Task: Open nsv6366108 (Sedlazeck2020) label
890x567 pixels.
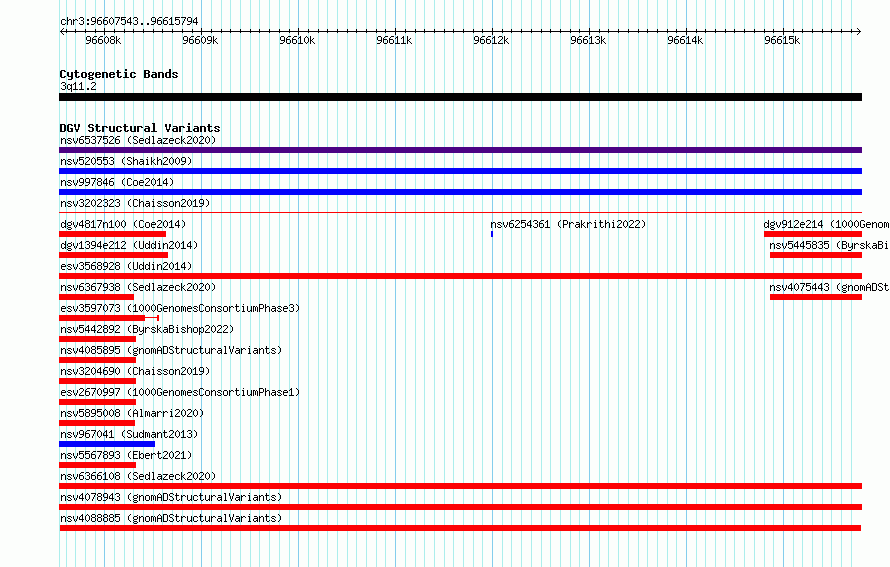Action: (138, 476)
